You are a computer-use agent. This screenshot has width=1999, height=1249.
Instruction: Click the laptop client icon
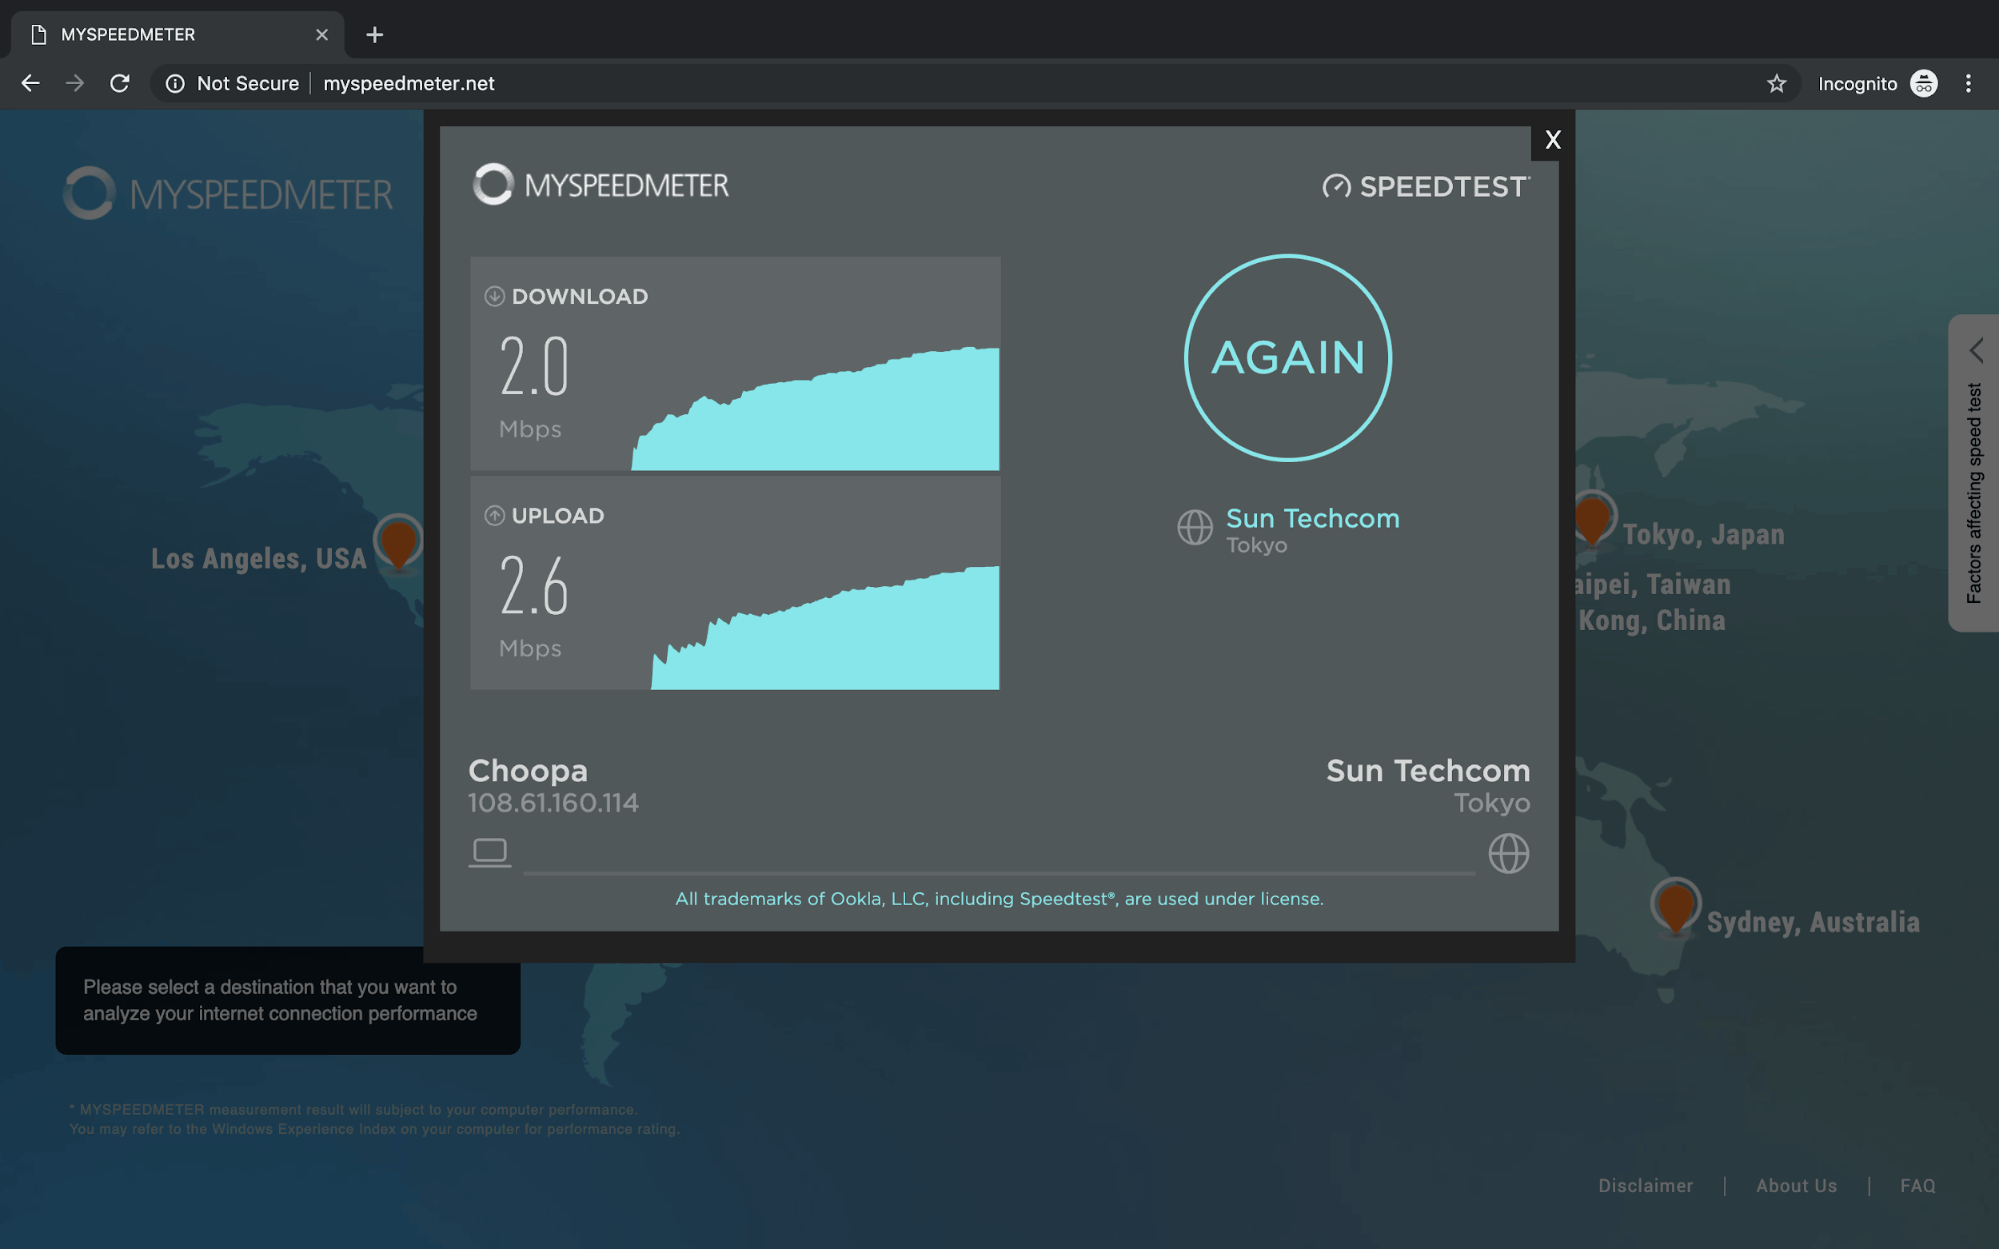coord(490,852)
